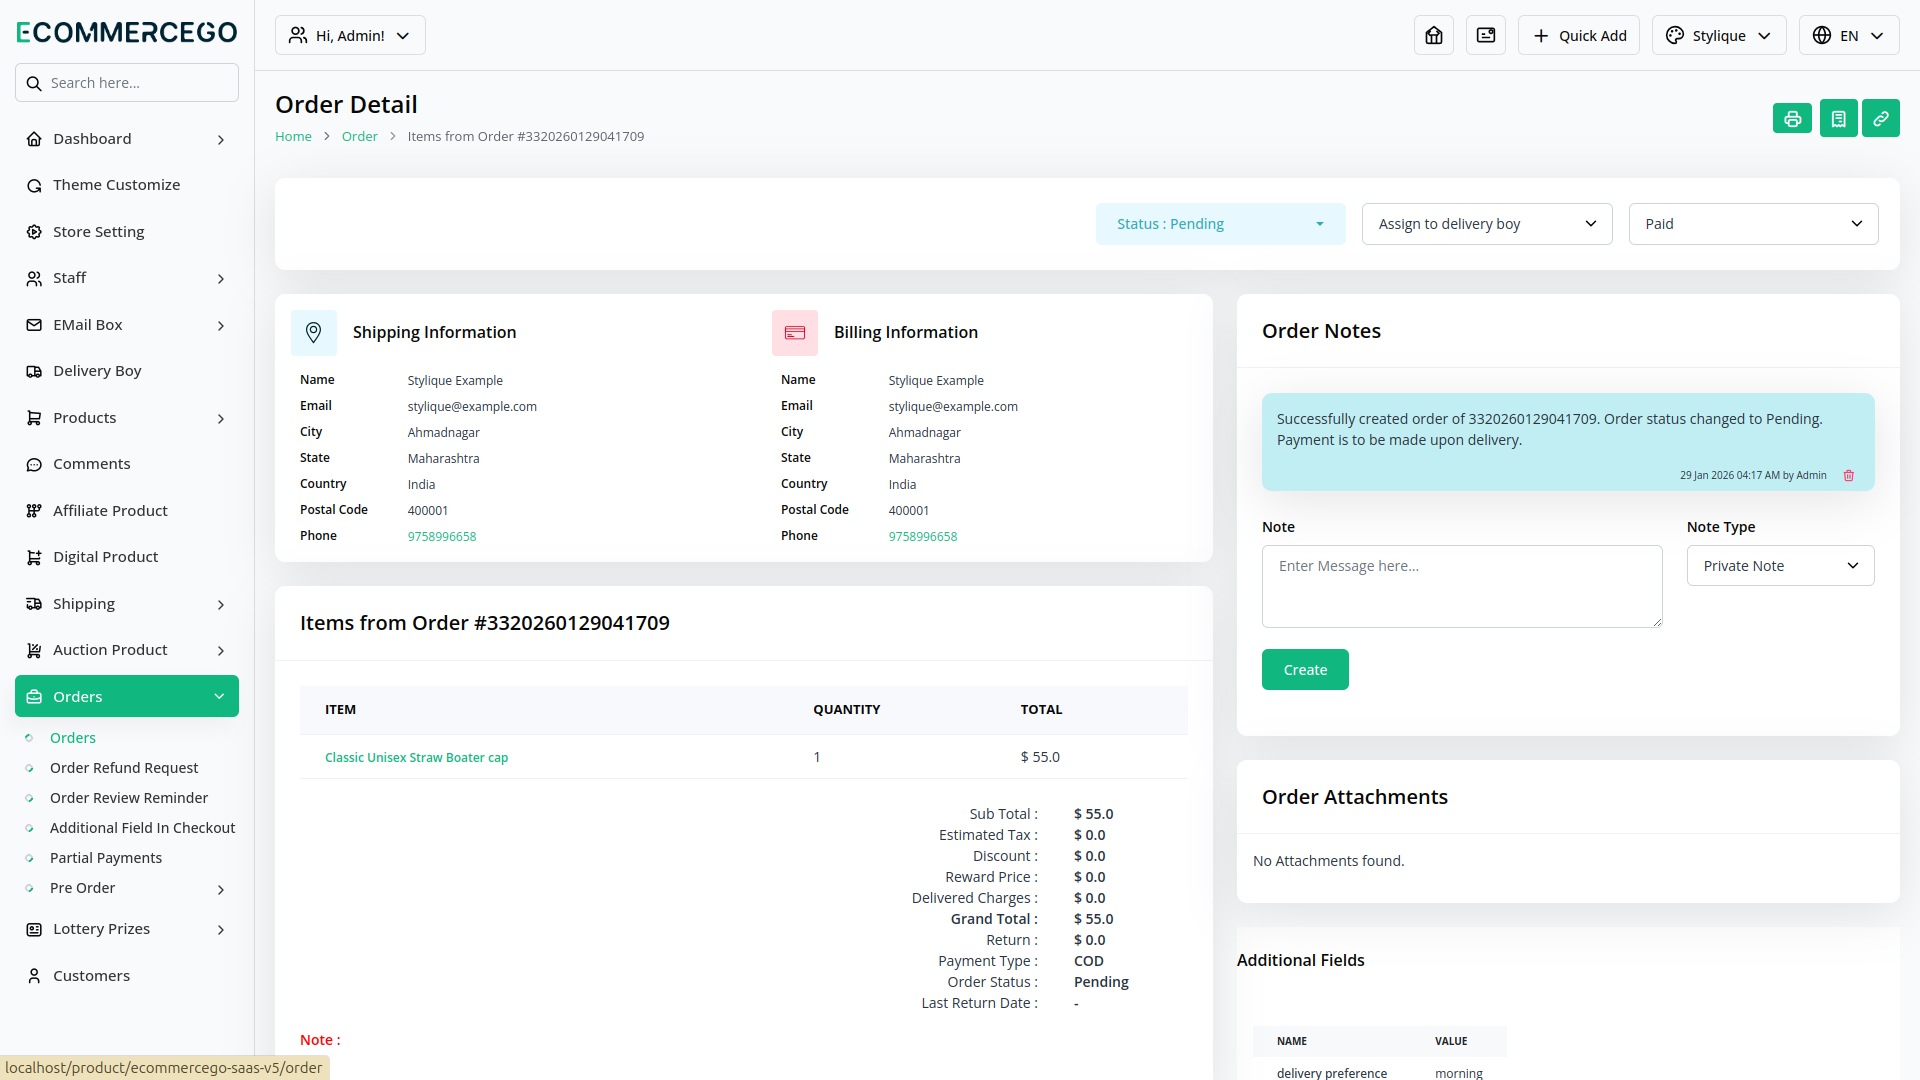
Task: Open the Paid payment status dropdown
Action: pos(1753,224)
